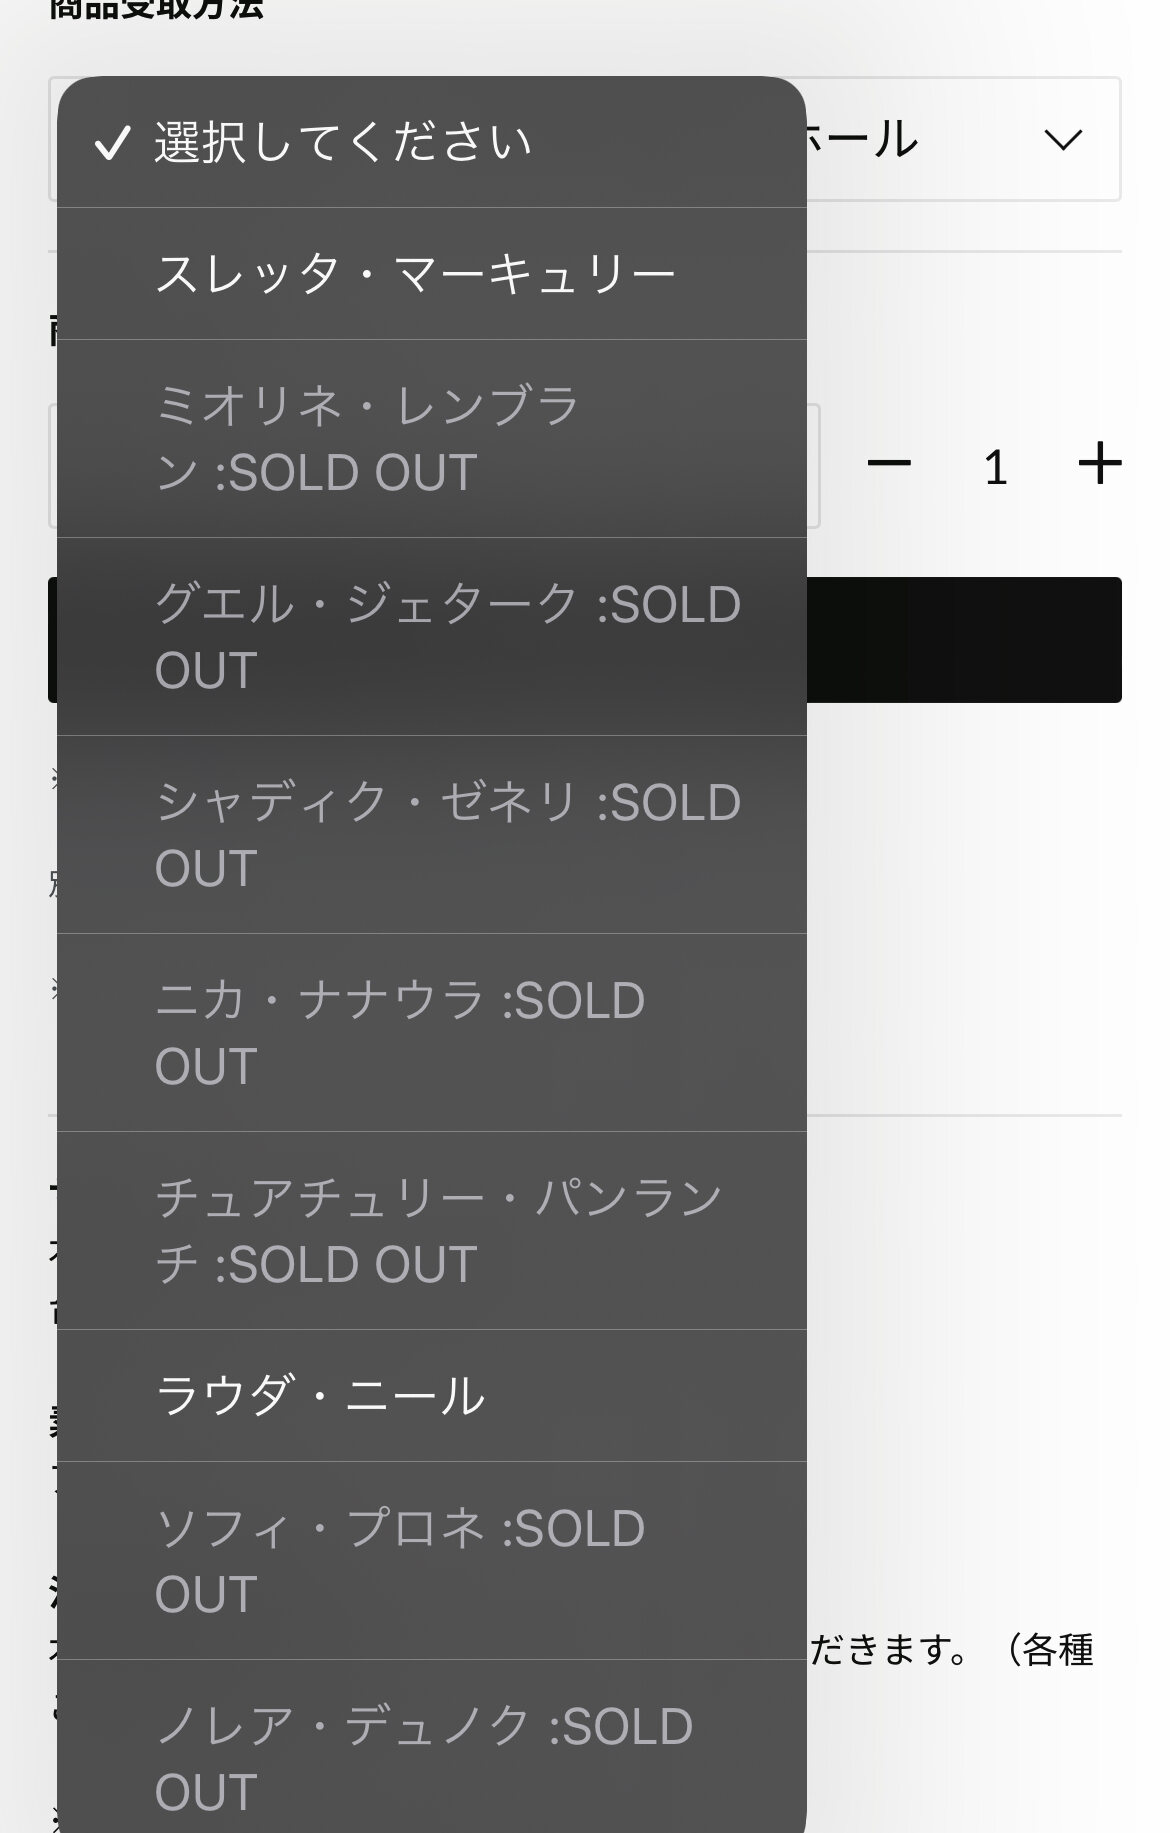The height and width of the screenshot is (1833, 1170).
Task: Decrease quantity with the minus icon
Action: click(888, 464)
